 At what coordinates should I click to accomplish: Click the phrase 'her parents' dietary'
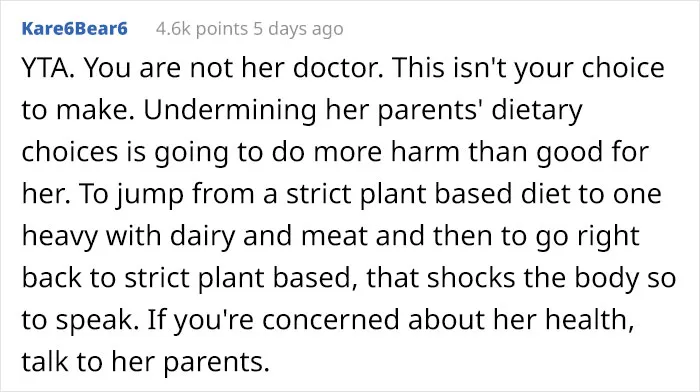(454, 110)
